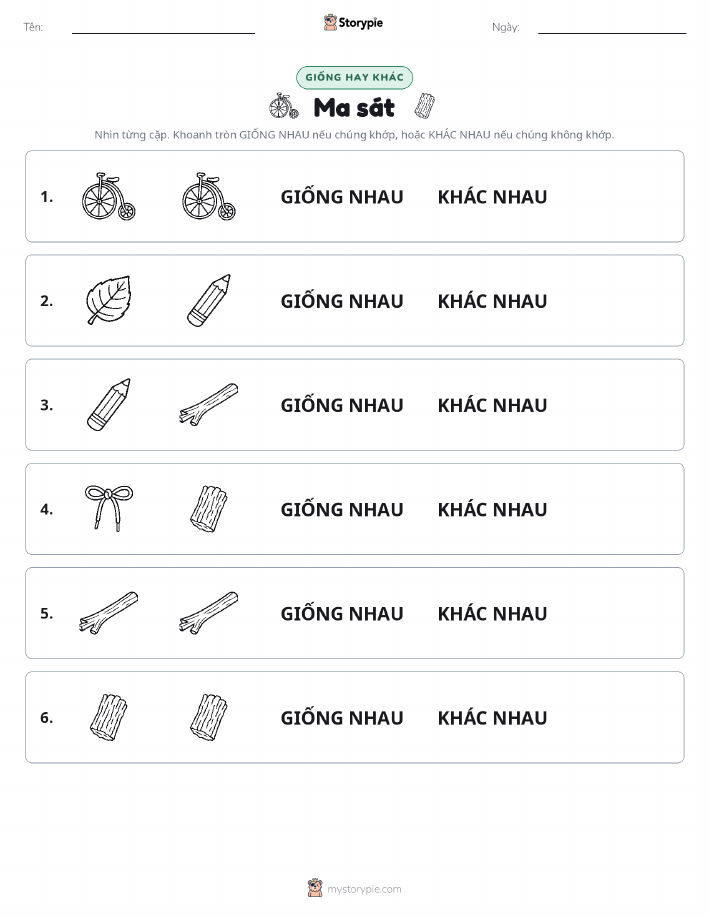
Task: Click the Storypie logo at top
Action: coord(353,23)
